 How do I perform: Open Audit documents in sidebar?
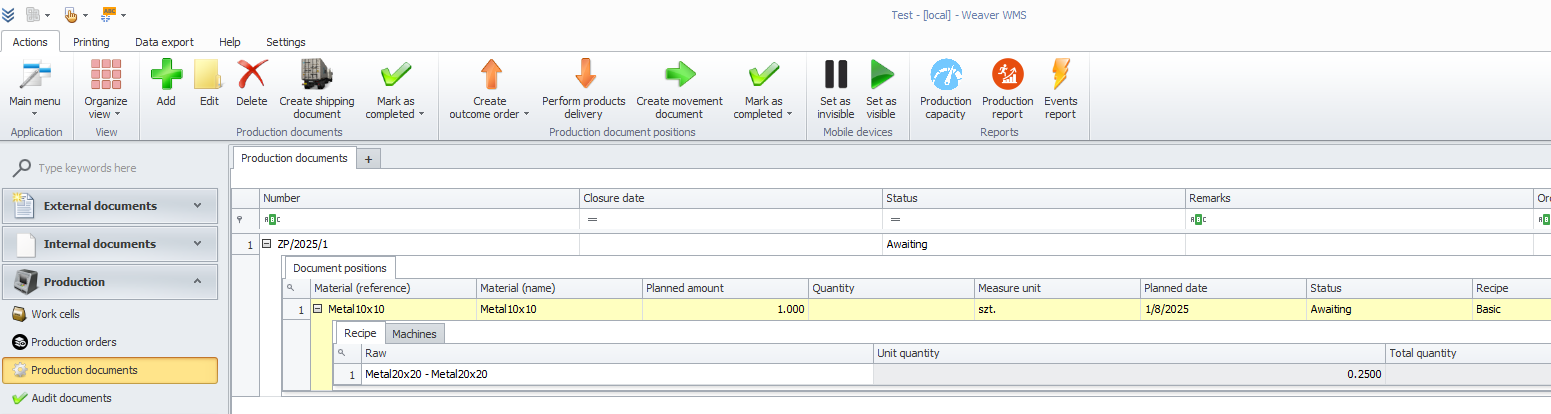(x=110, y=398)
